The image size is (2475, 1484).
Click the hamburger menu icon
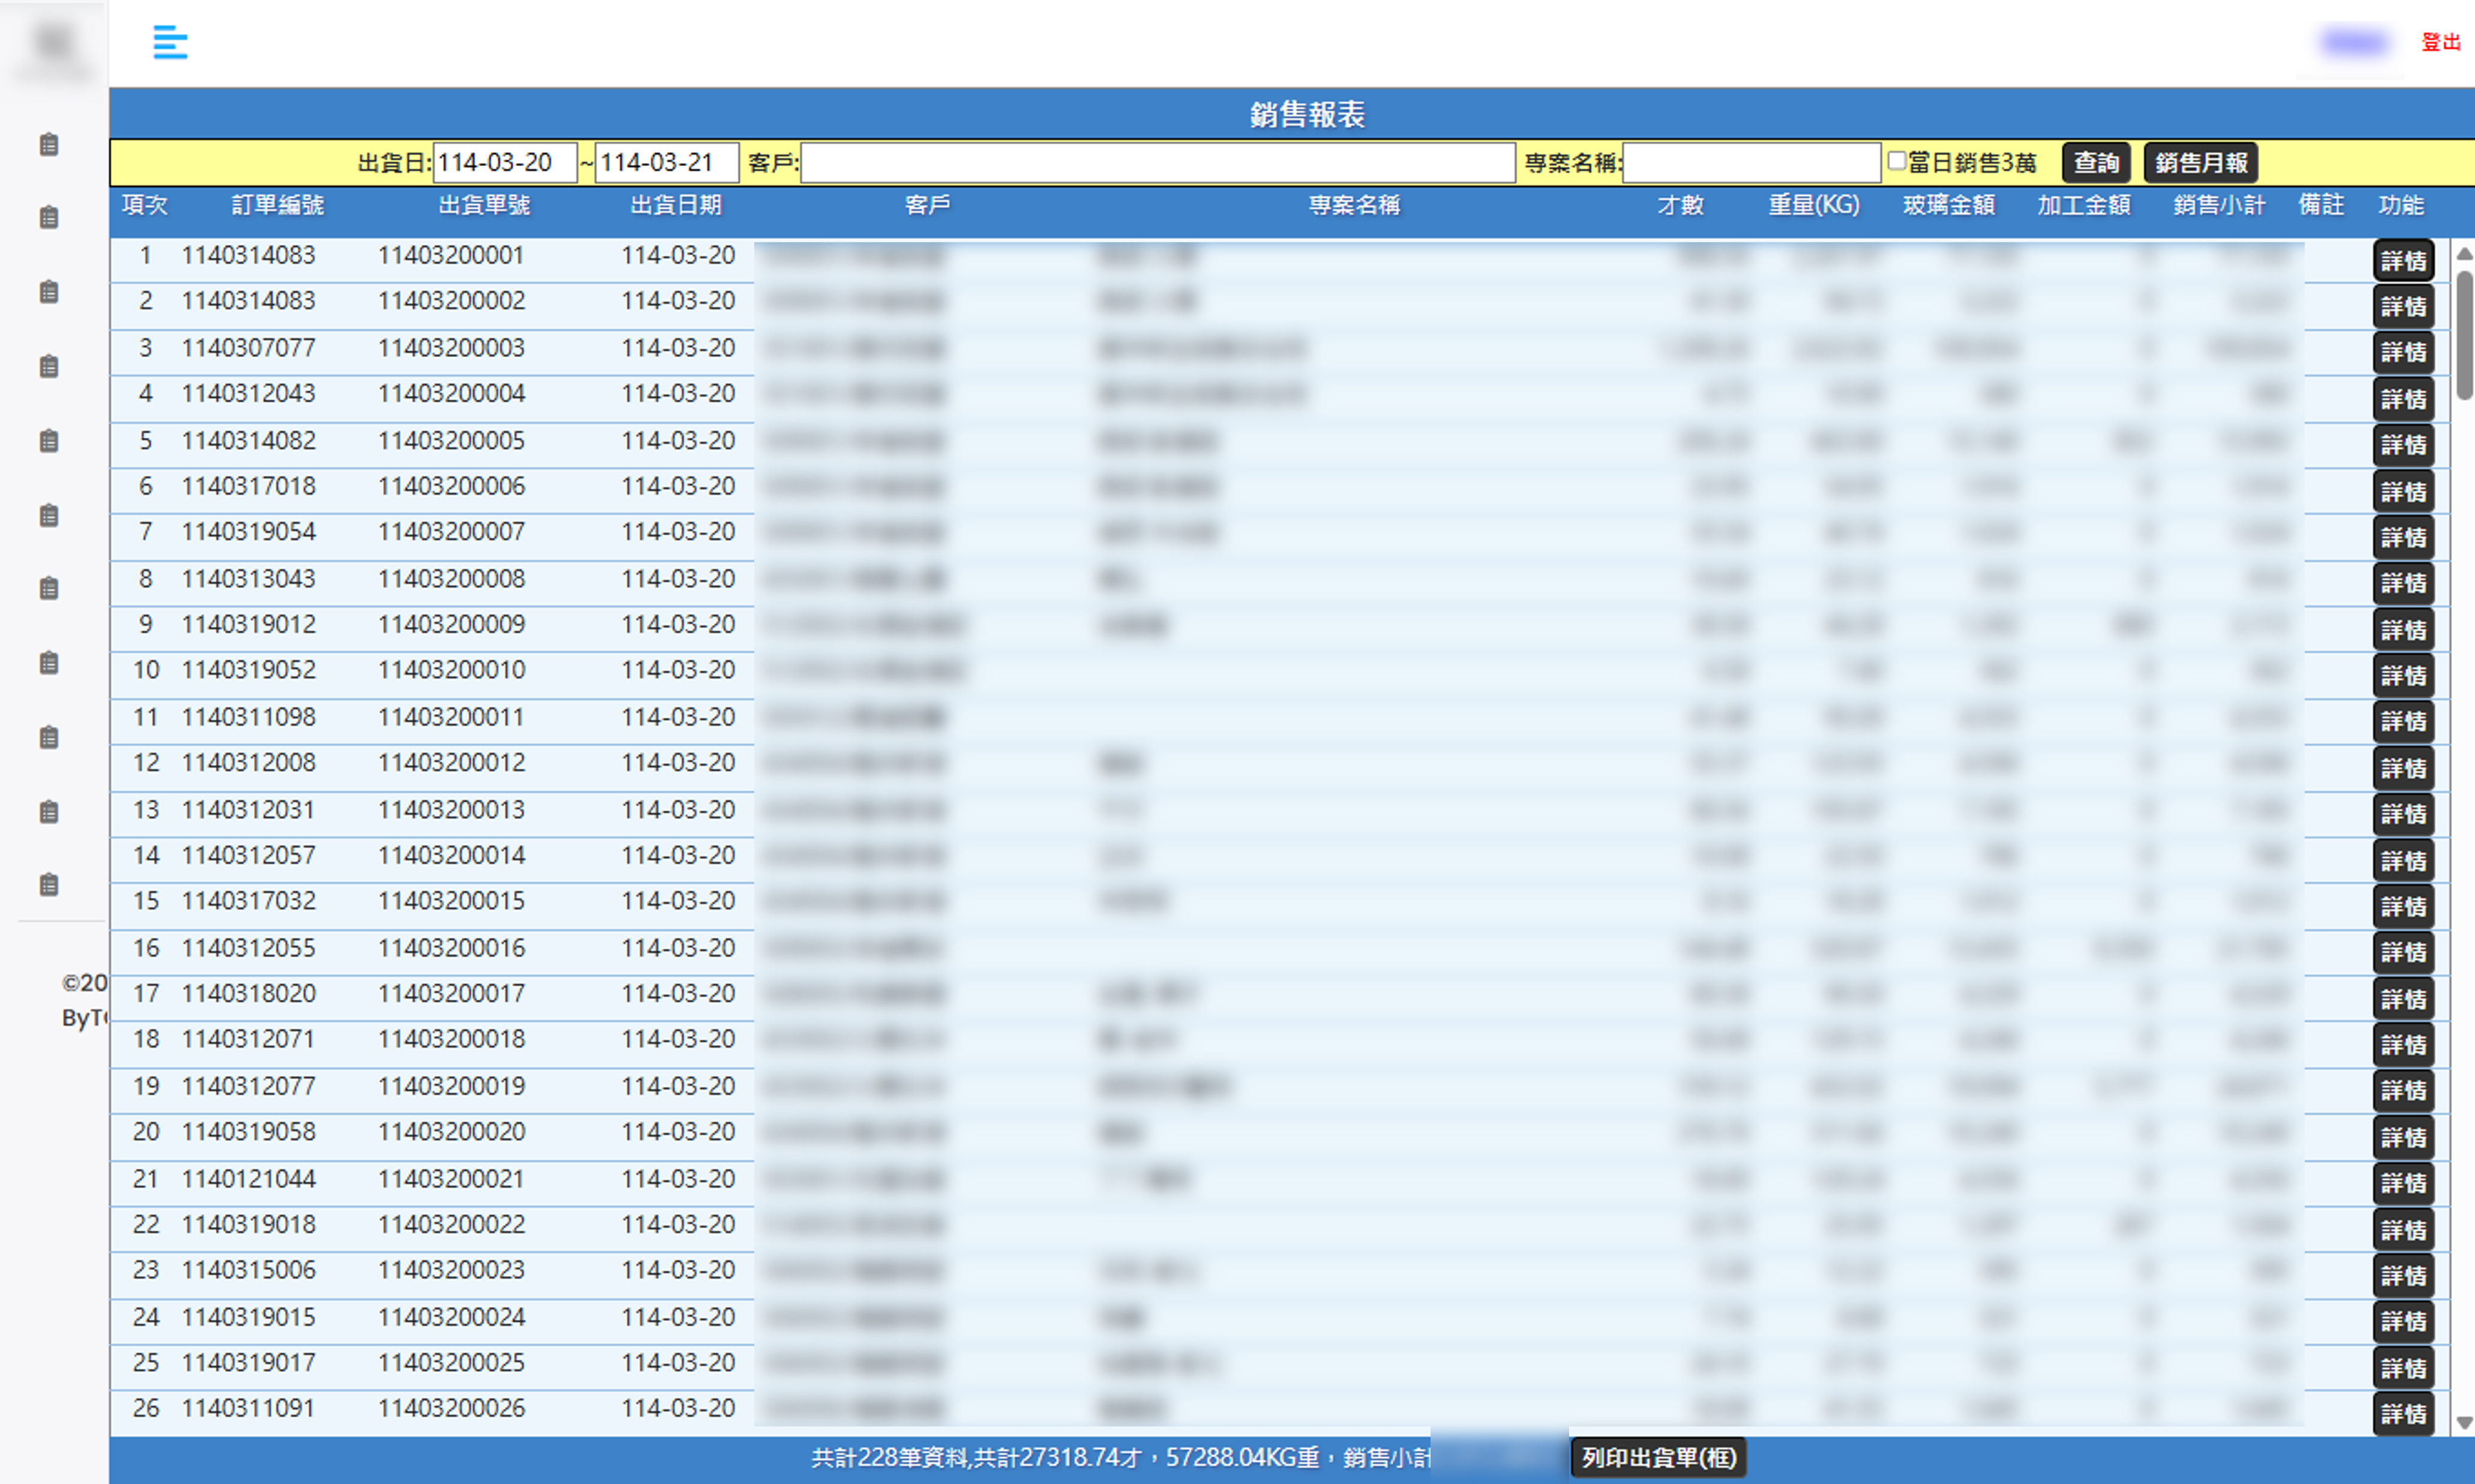(x=170, y=42)
